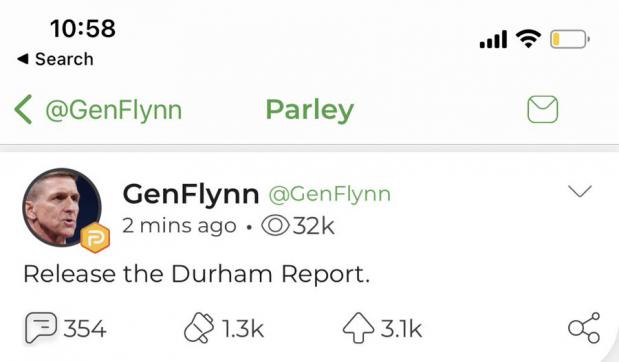Viewport: 619px width, 362px height.
Task: Tap the GenFlynn display name
Action: (x=191, y=194)
